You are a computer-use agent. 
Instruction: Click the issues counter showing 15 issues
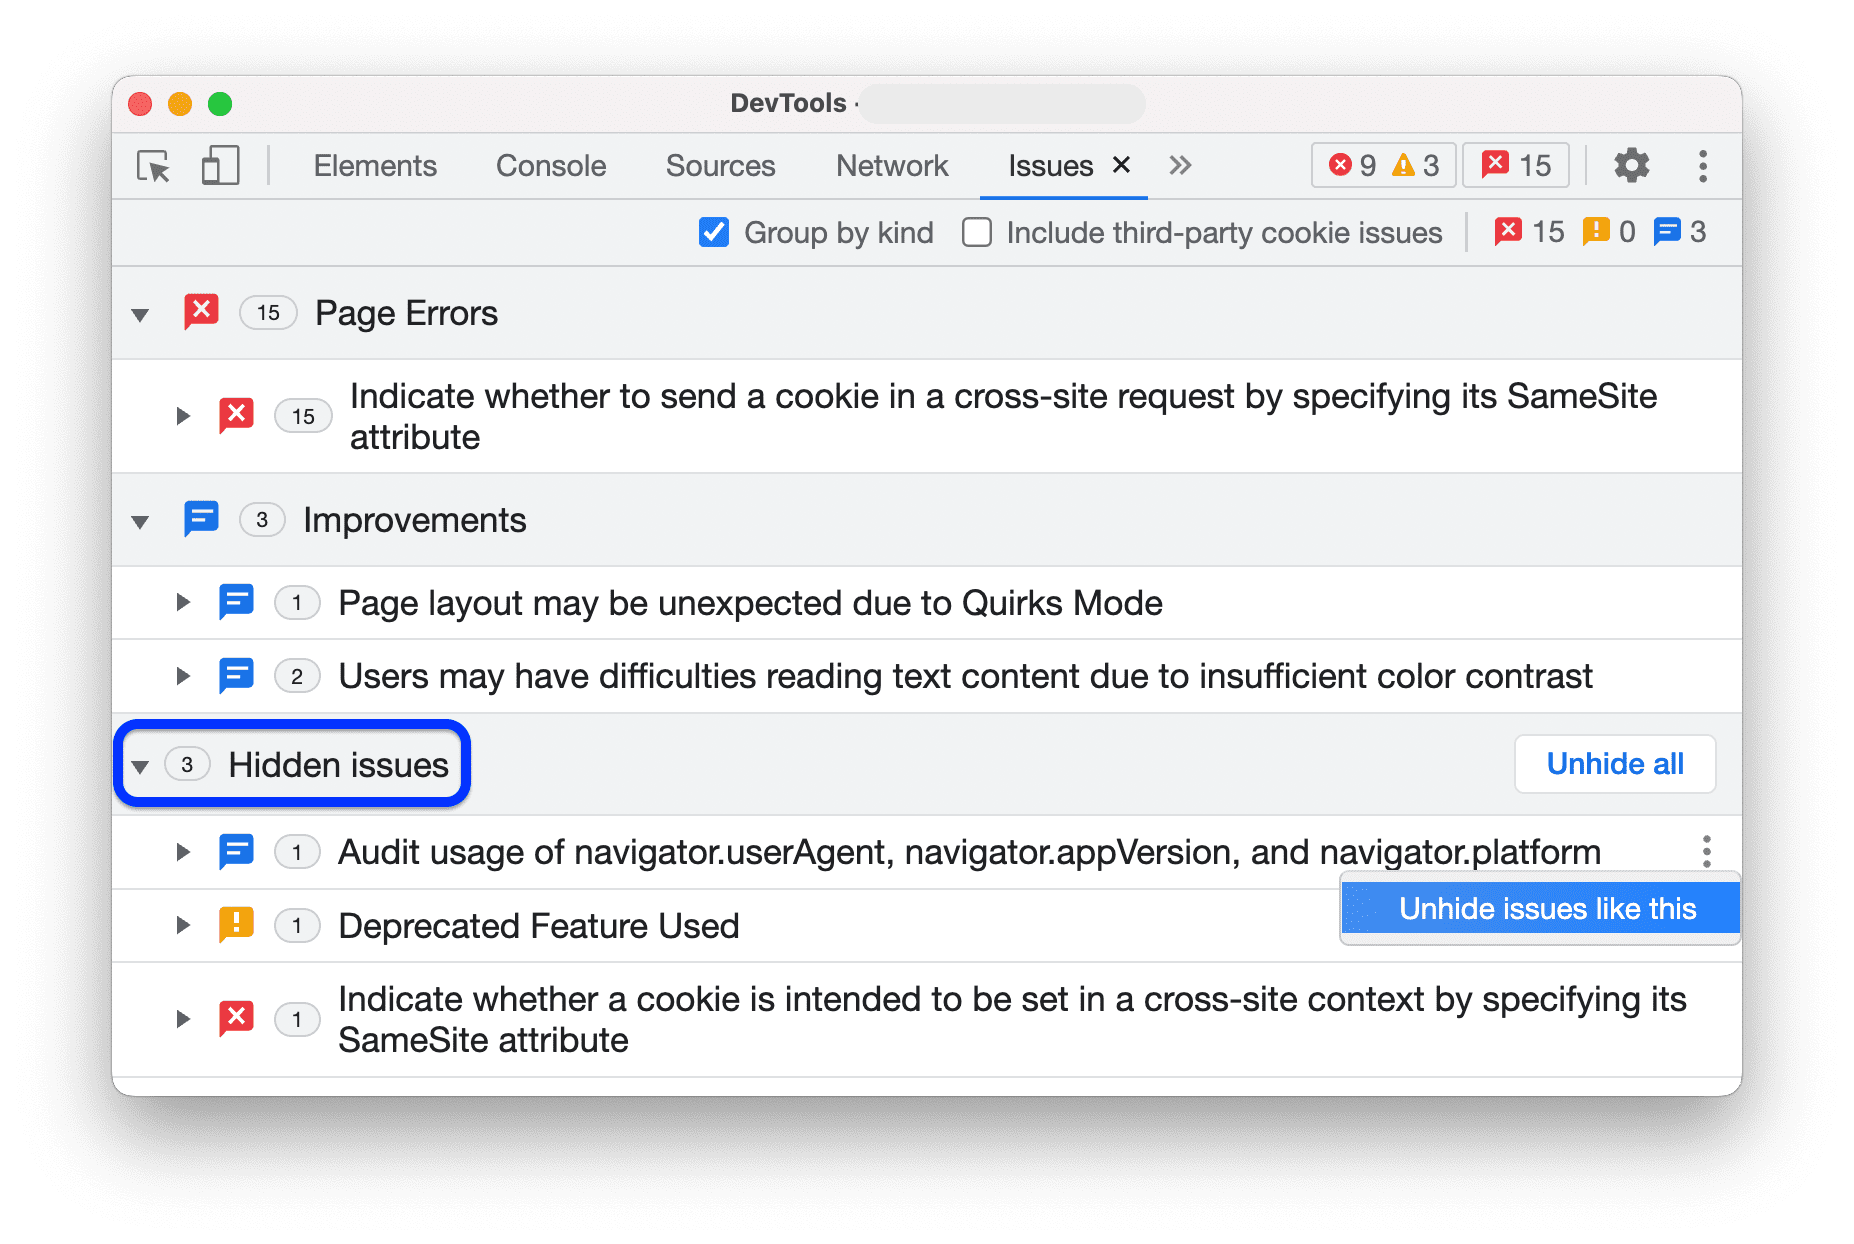pyautogui.click(x=1515, y=166)
